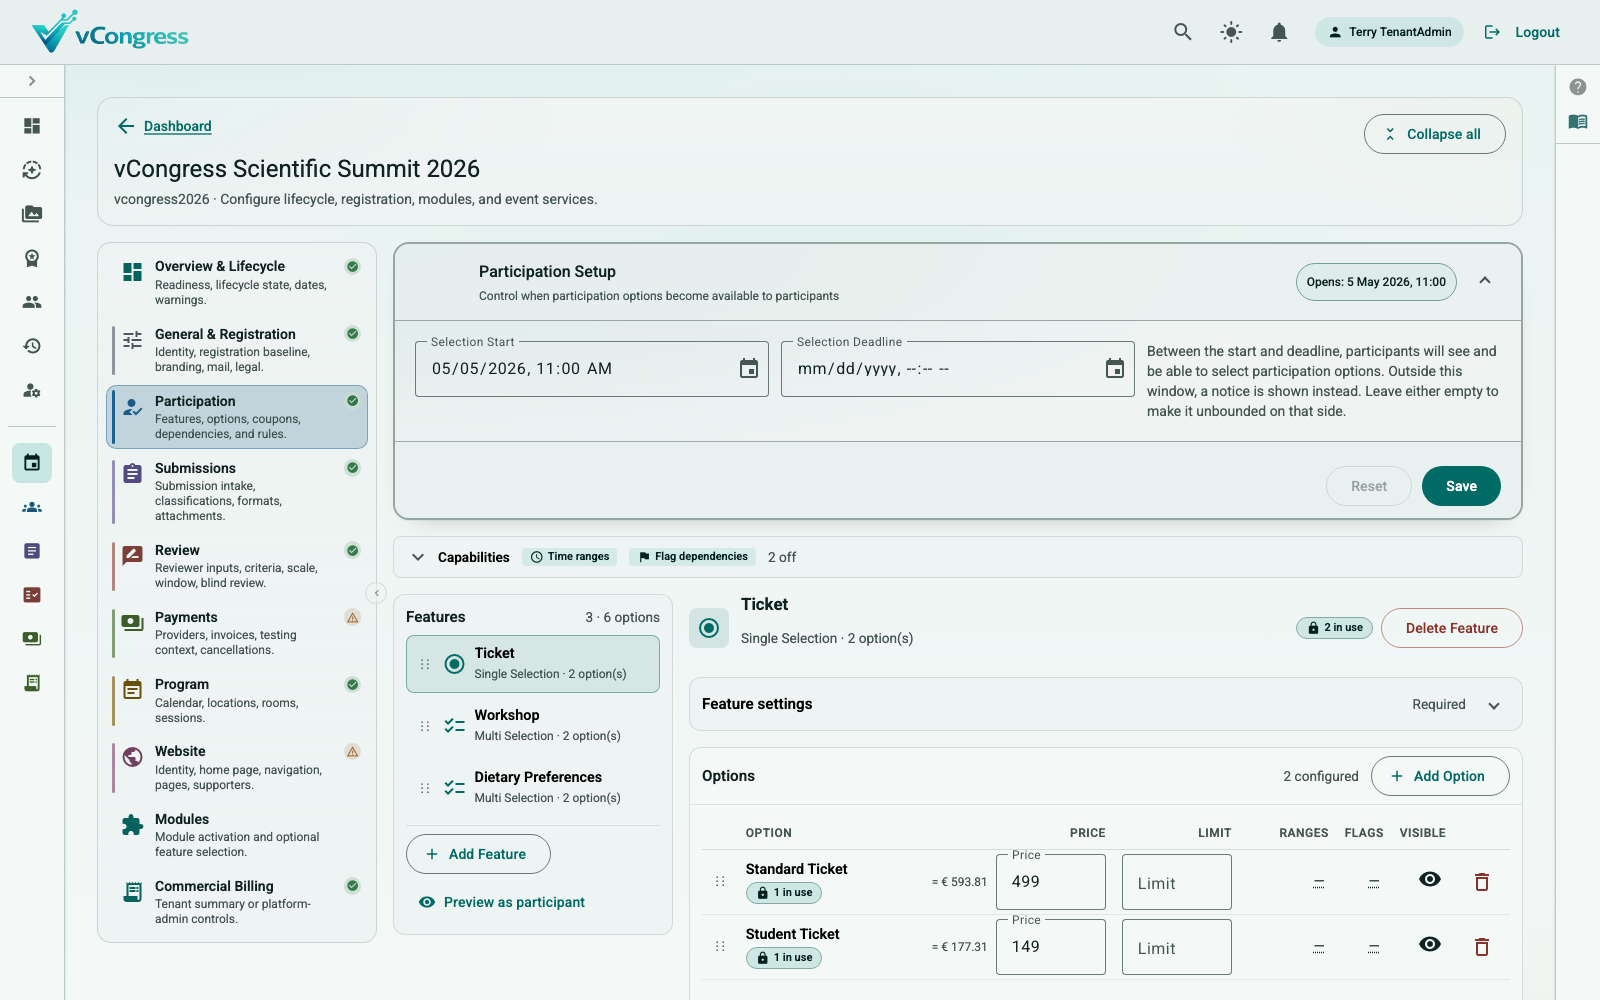Viewport: 1600px width, 1000px height.
Task: Click Delete Feature button
Action: (x=1452, y=628)
